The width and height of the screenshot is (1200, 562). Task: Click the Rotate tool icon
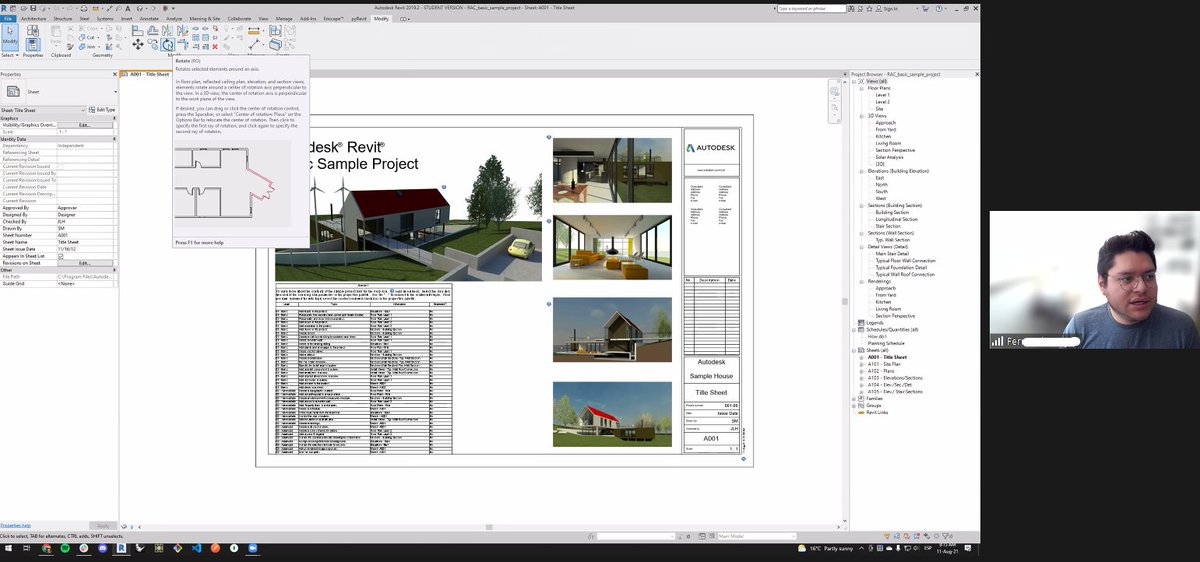pos(167,44)
